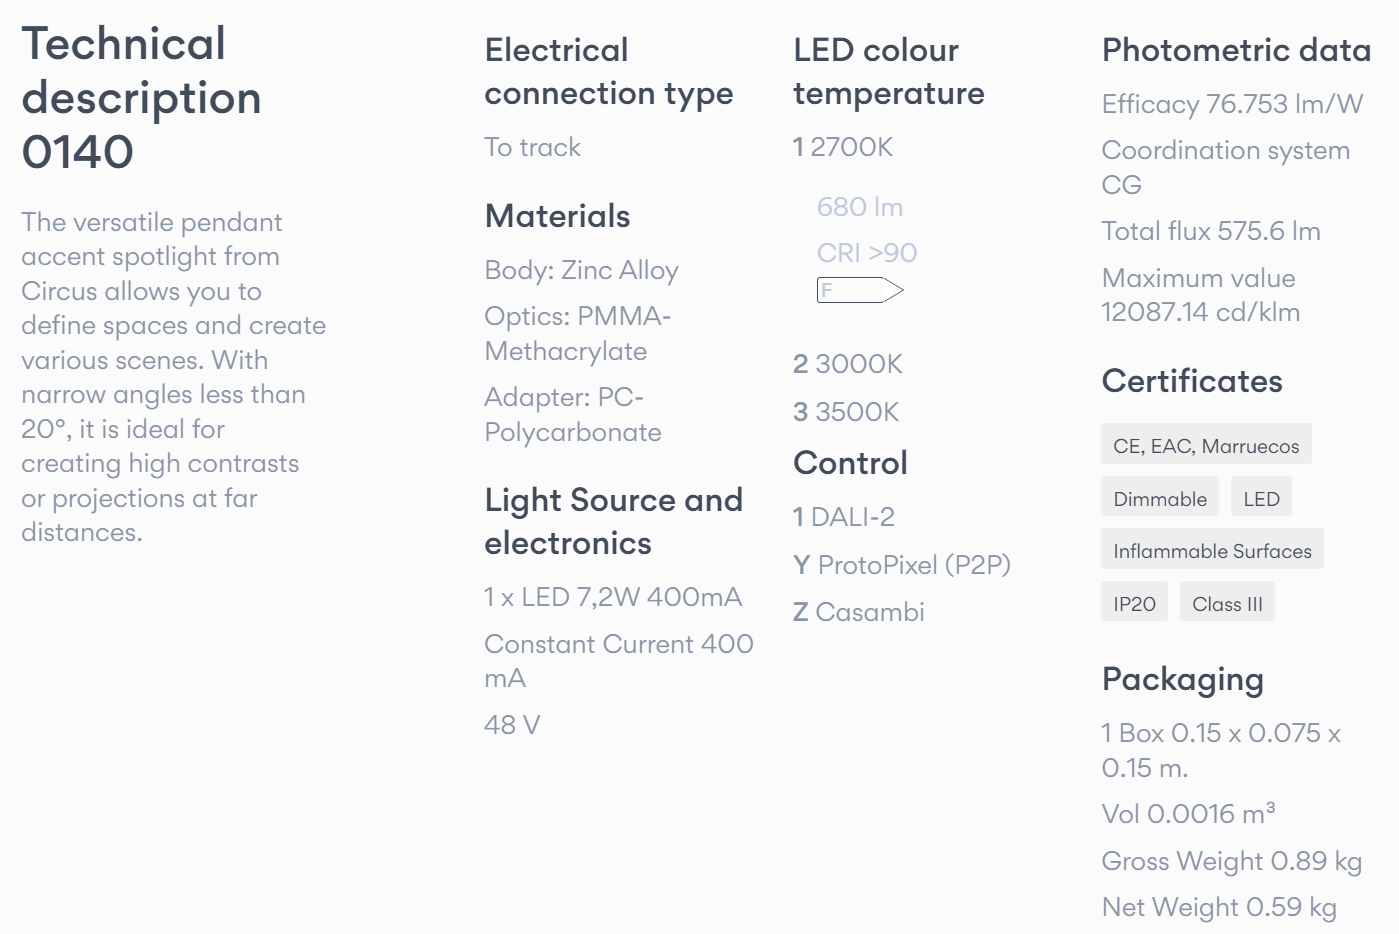Click the To track connection type
The width and height of the screenshot is (1399, 934).
pos(532,147)
